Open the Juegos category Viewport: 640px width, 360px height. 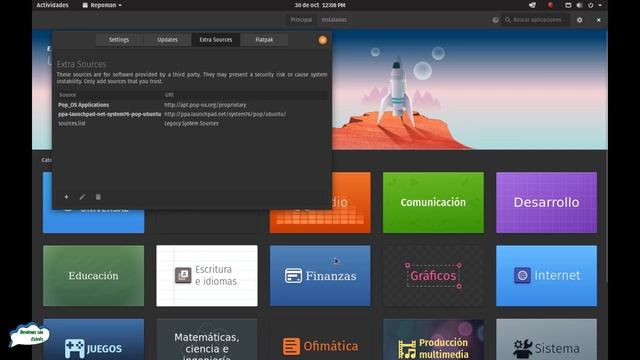click(93, 340)
